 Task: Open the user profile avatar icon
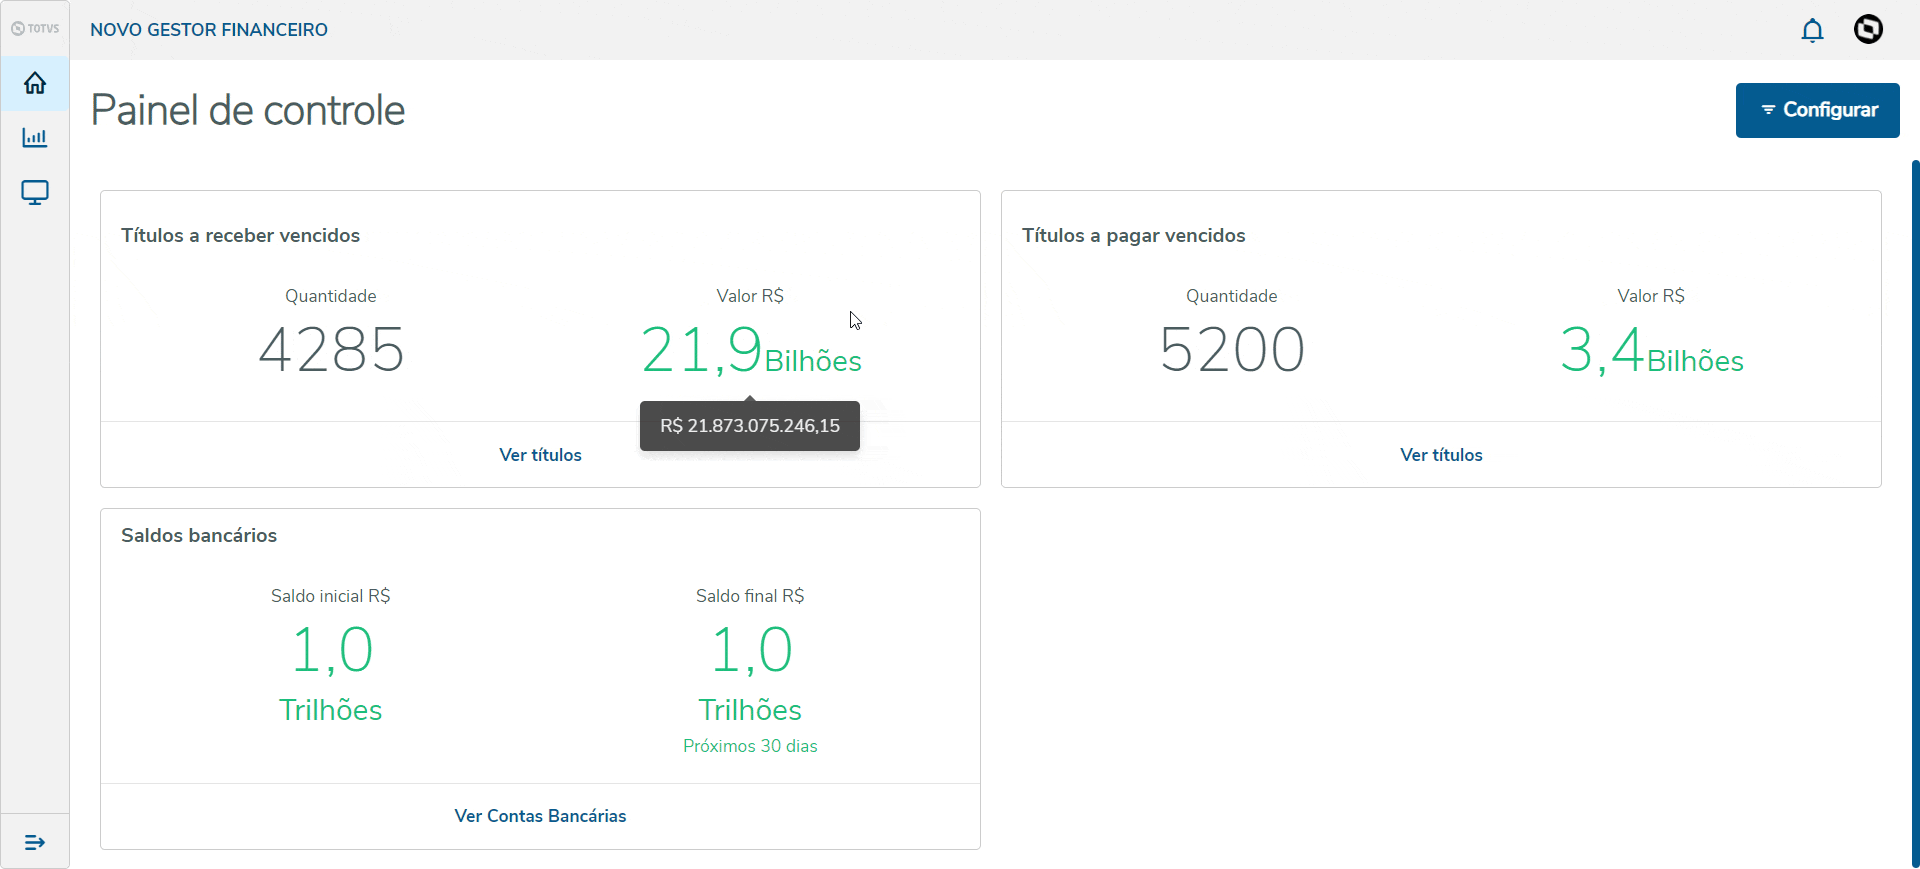pyautogui.click(x=1868, y=30)
